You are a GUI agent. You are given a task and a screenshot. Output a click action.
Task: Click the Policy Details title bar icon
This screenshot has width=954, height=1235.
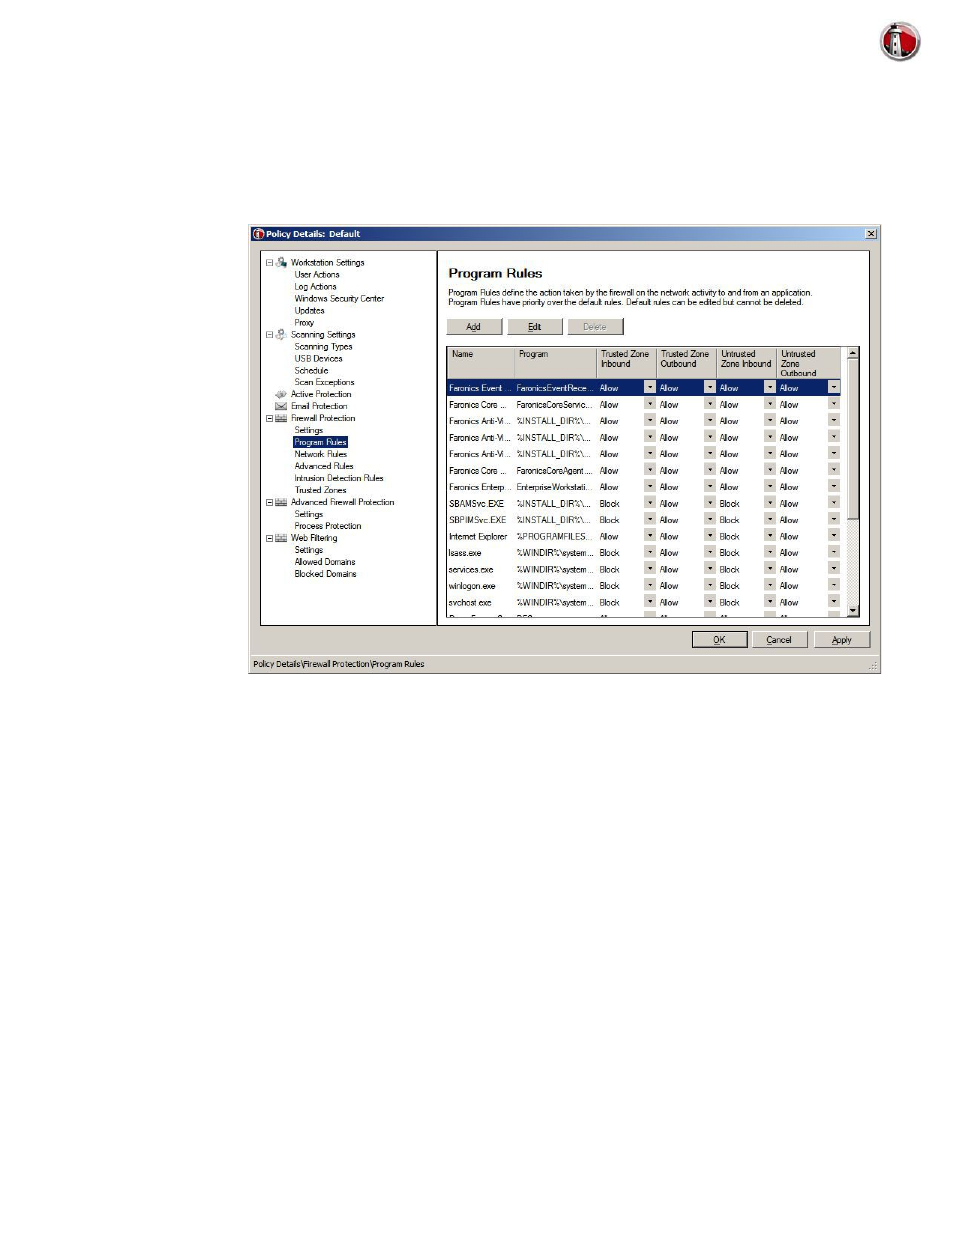coord(258,234)
